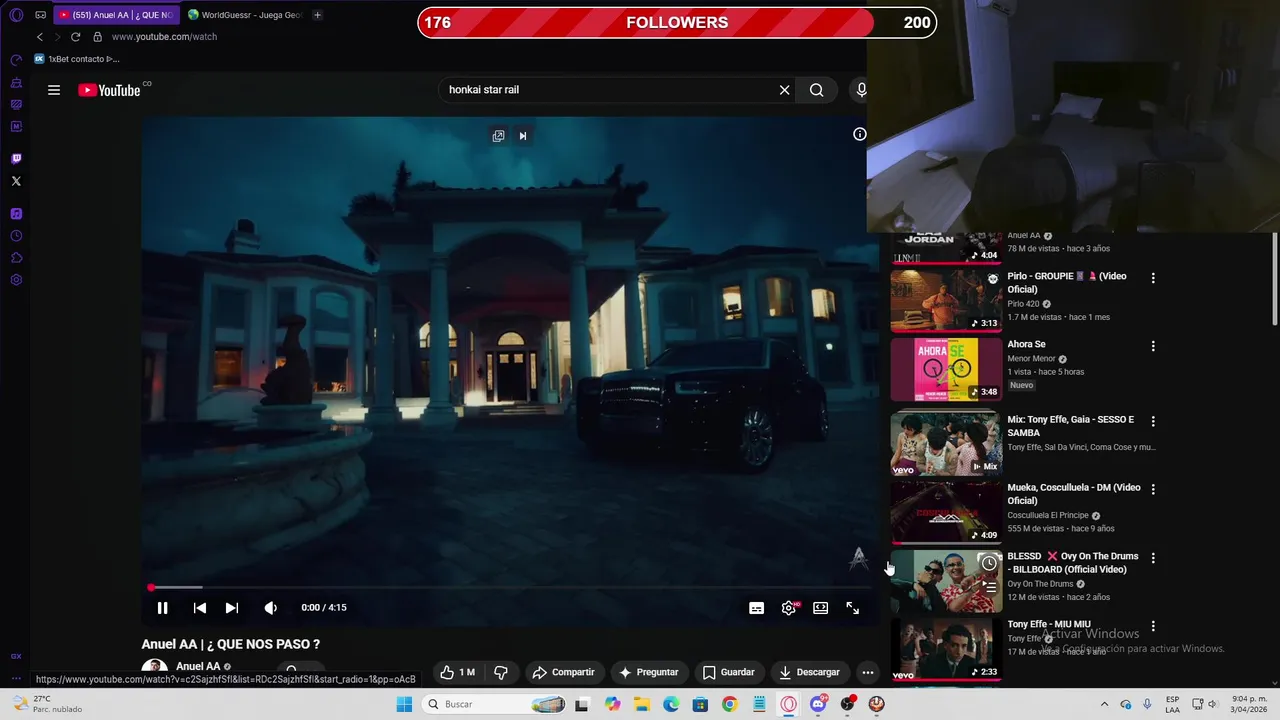Viewport: 1280px width, 720px height.
Task: Open the video info card icon
Action: 859,134
